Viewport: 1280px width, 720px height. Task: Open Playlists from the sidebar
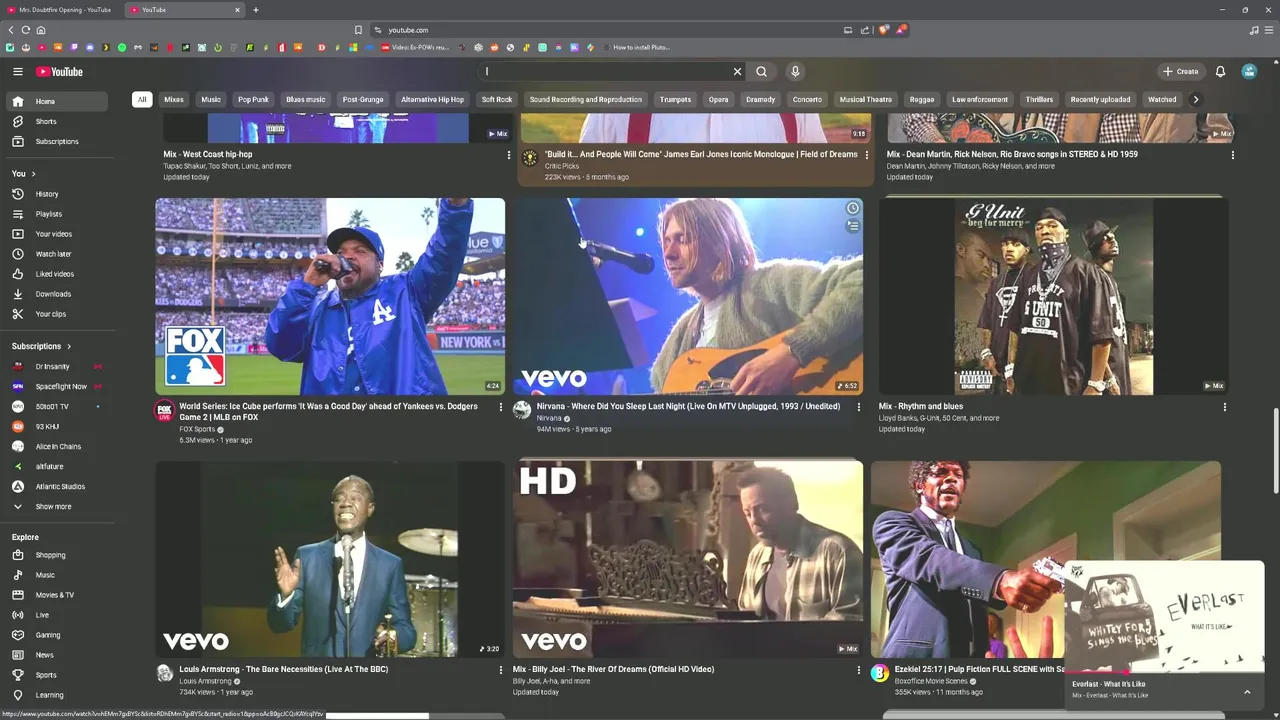pyautogui.click(x=56, y=214)
